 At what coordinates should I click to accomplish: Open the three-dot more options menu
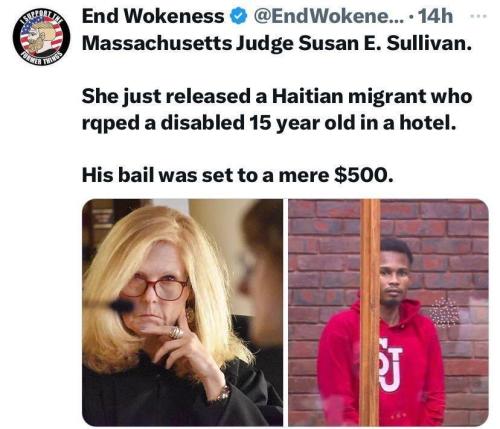480,15
